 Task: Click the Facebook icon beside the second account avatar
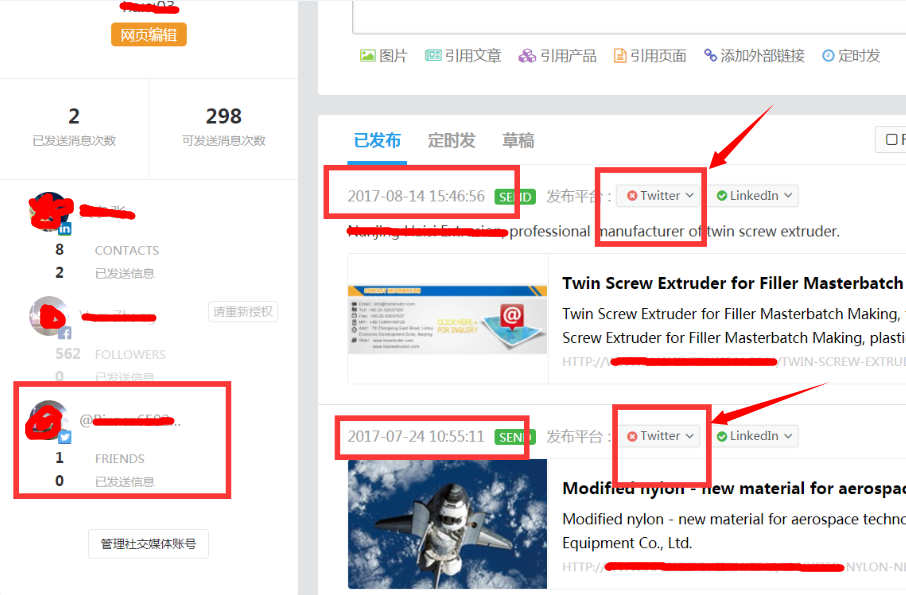tap(67, 333)
